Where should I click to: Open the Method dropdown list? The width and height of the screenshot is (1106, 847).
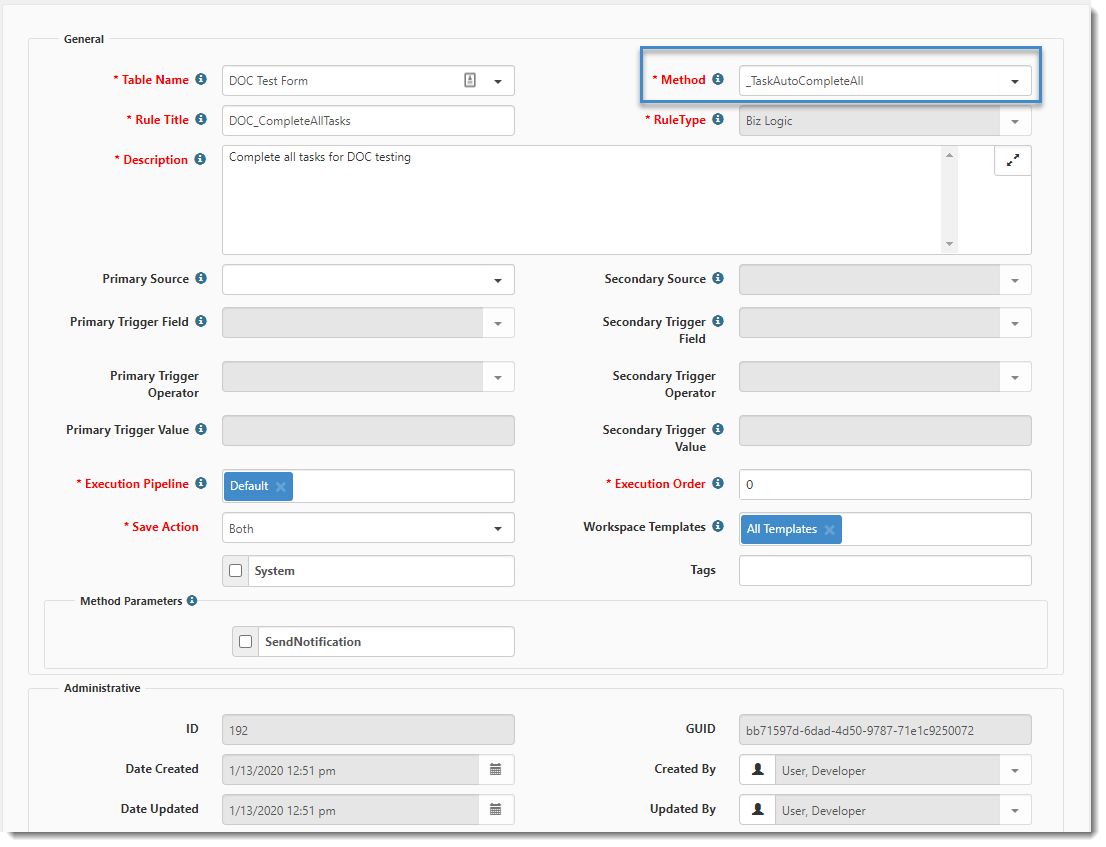(x=1014, y=81)
